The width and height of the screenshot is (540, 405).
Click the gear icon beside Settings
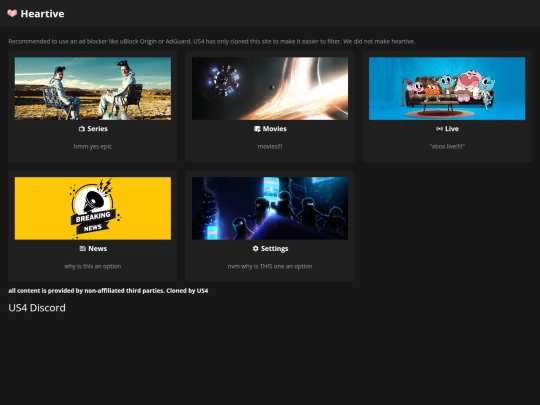pyautogui.click(x=256, y=248)
